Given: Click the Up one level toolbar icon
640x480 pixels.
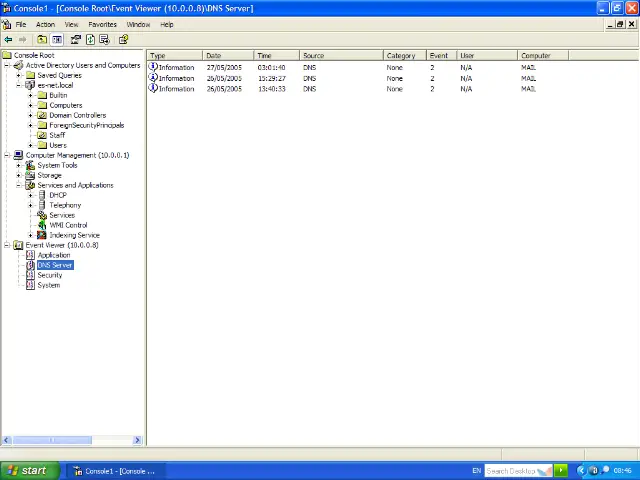Looking at the screenshot, I should coord(42,40).
